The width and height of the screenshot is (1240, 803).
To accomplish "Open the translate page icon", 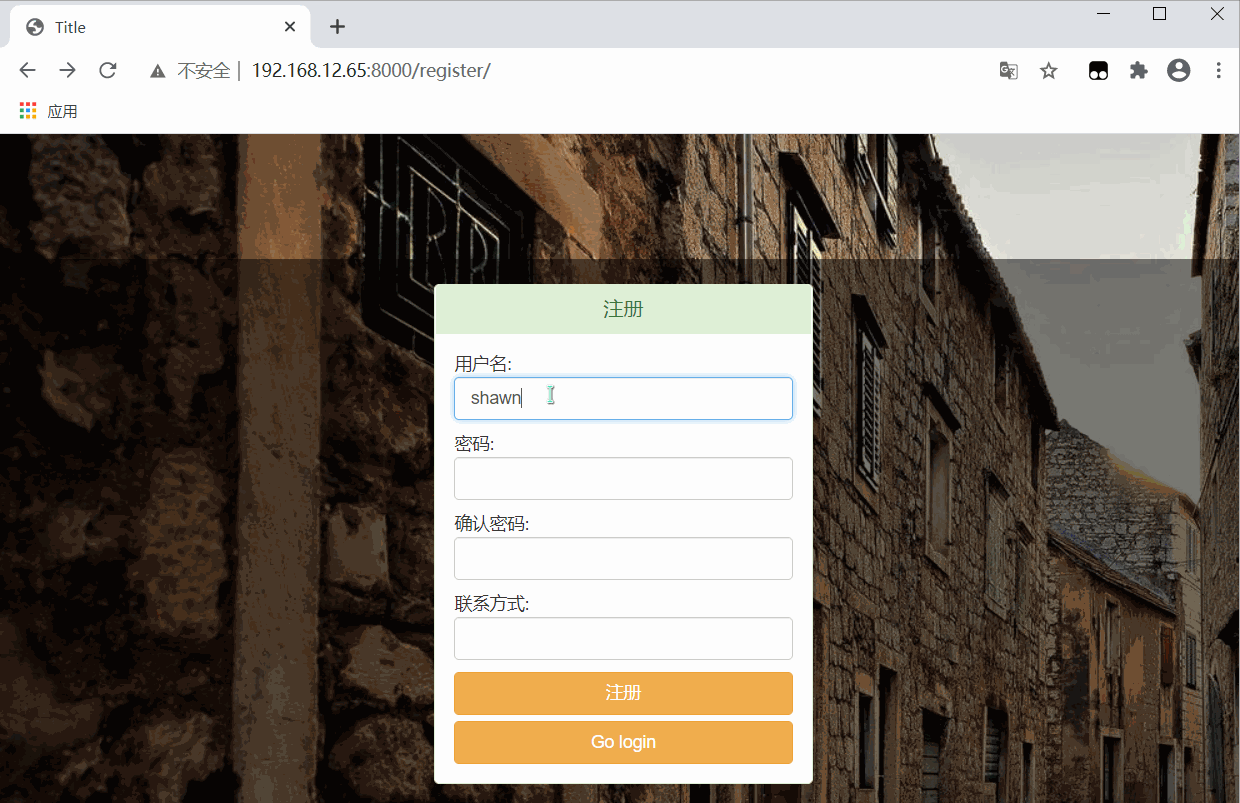I will (1008, 70).
